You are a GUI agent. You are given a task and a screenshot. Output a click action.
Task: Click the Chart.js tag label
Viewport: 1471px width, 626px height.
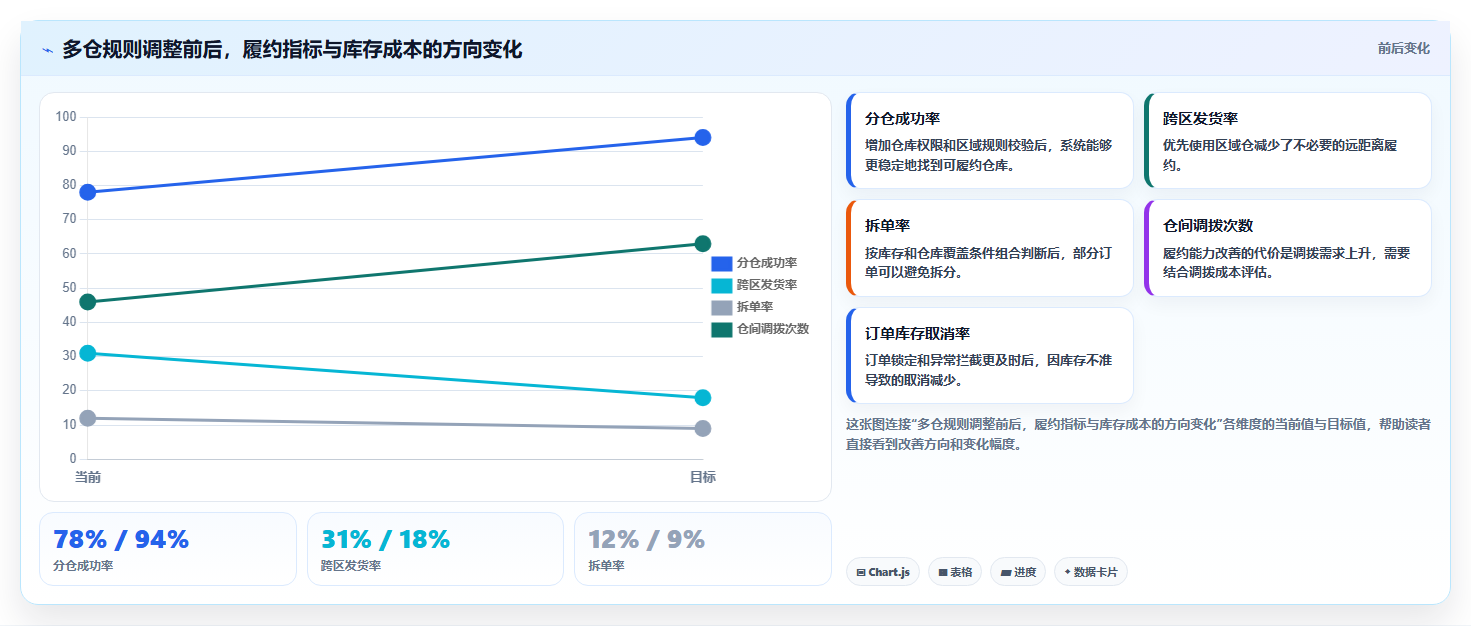[889, 573]
